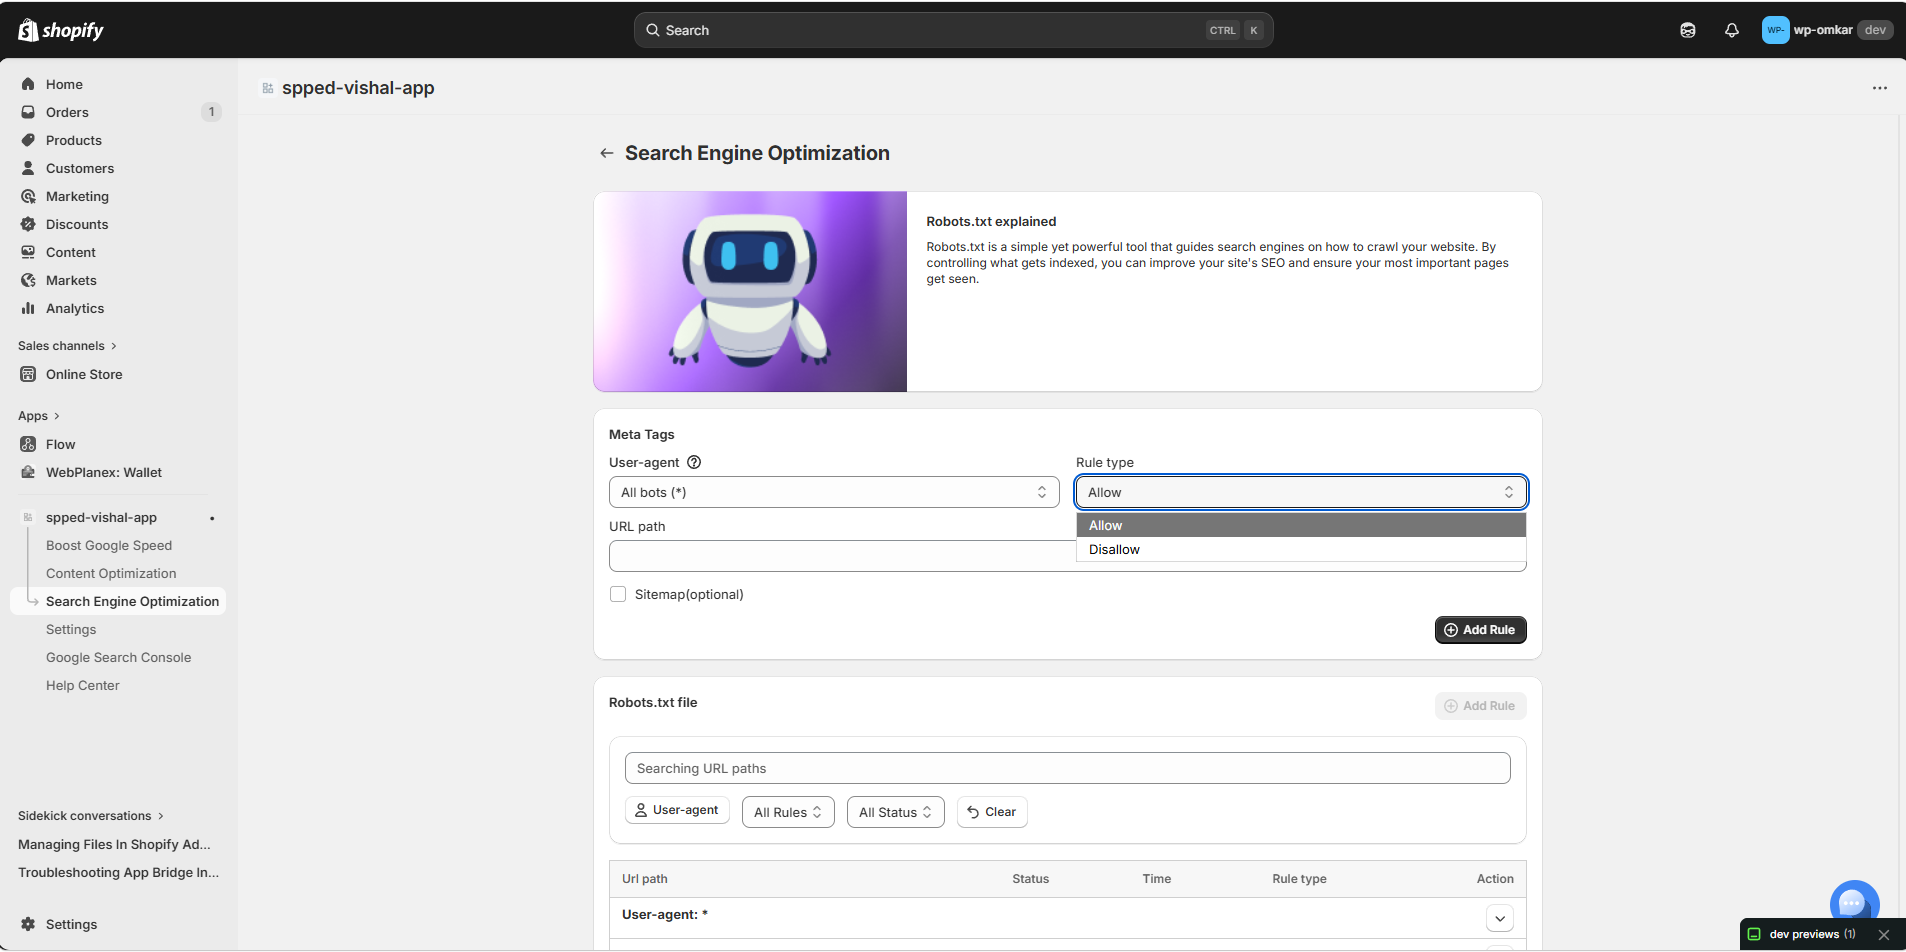
Task: Open Google Search Console menu item
Action: tap(118, 657)
